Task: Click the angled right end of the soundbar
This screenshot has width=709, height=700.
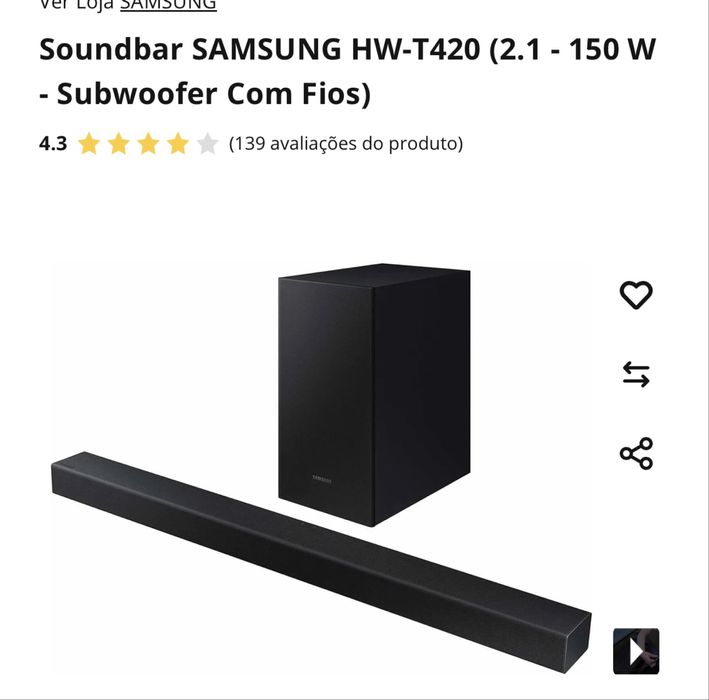Action: tap(578, 642)
